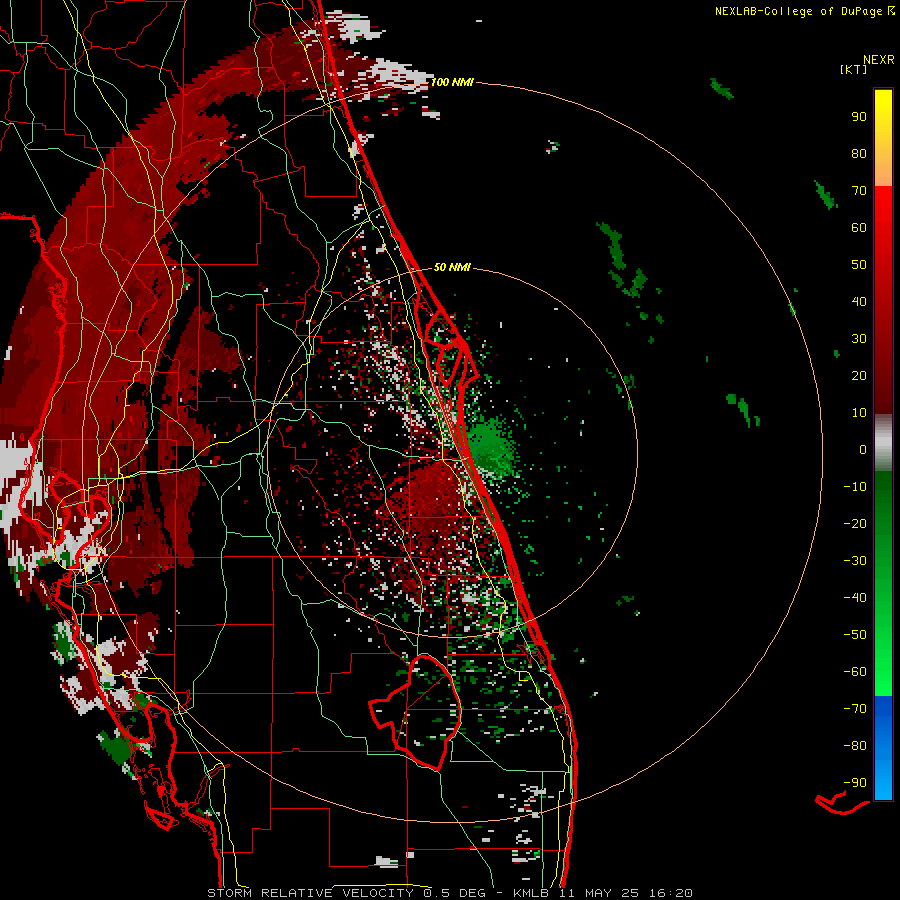
Task: Click the "50 NMI" range ring label
Action: click(452, 267)
